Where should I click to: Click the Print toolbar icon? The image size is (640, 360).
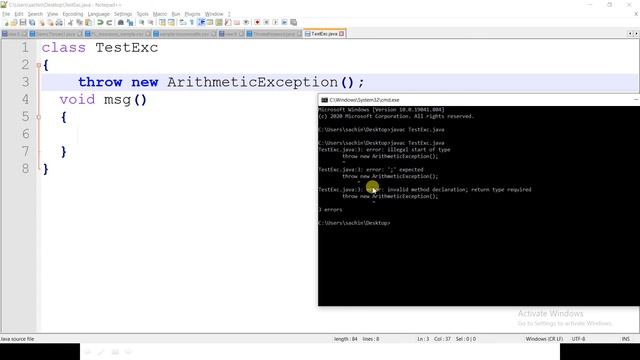pyautogui.click(x=59, y=22)
